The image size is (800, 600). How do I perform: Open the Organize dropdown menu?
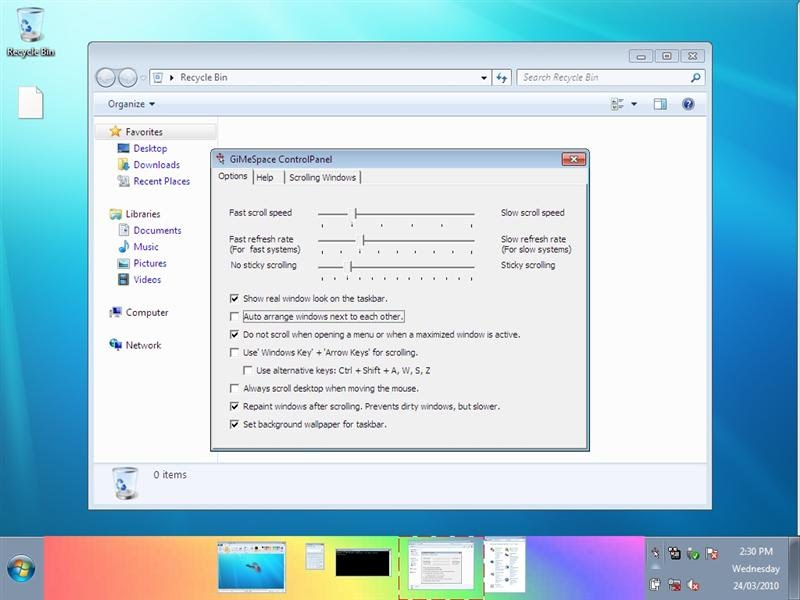131,104
